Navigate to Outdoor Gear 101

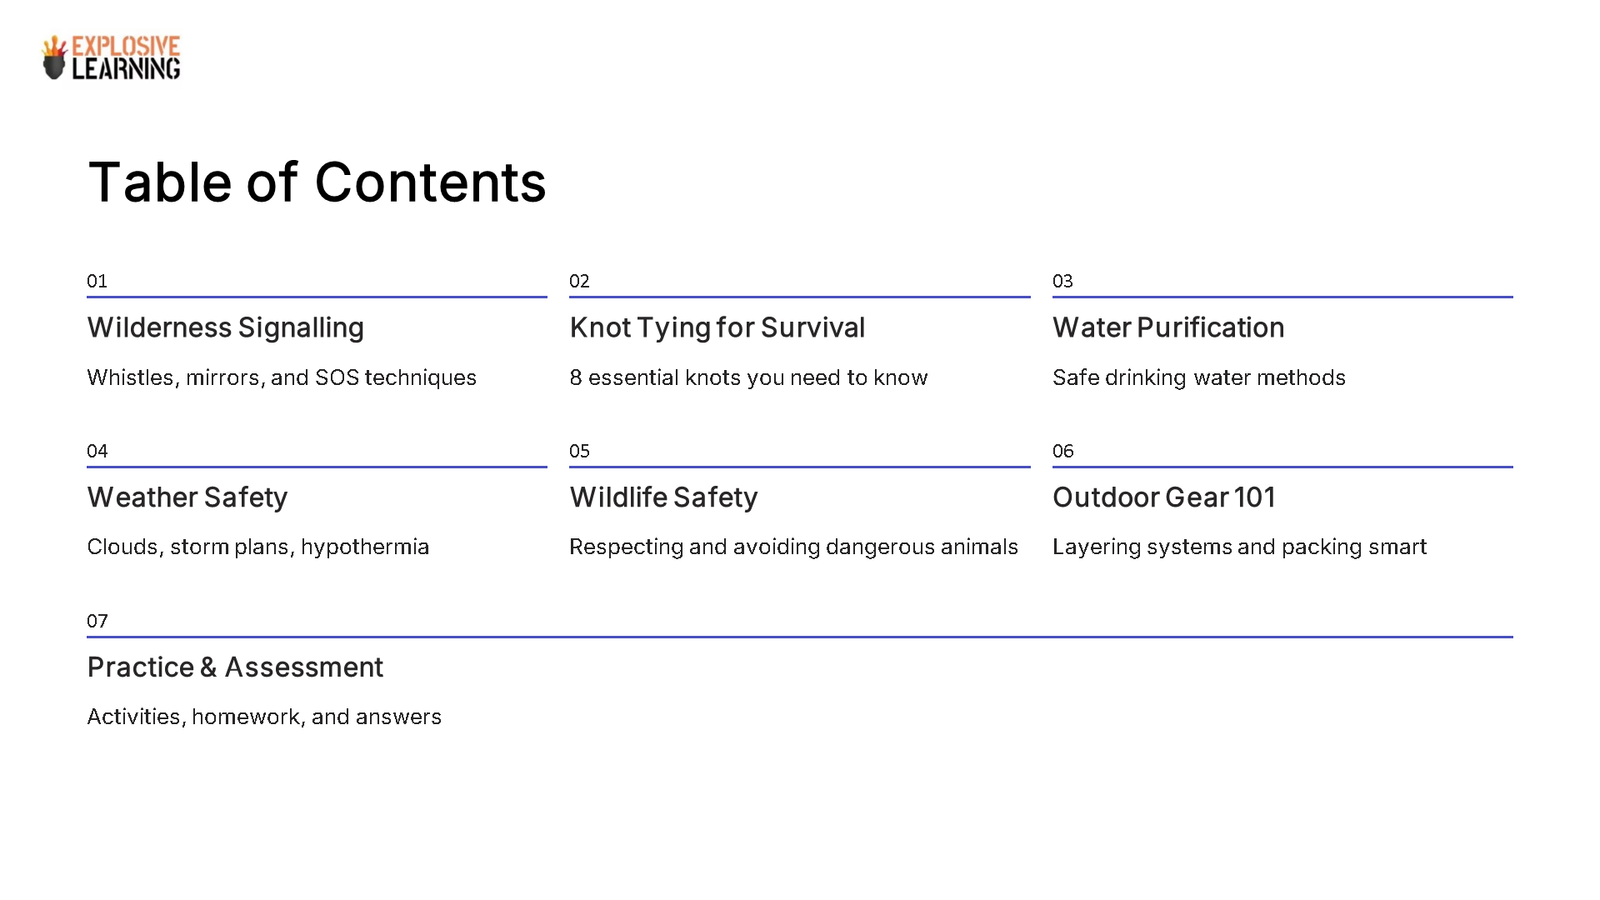pyautogui.click(x=1164, y=497)
